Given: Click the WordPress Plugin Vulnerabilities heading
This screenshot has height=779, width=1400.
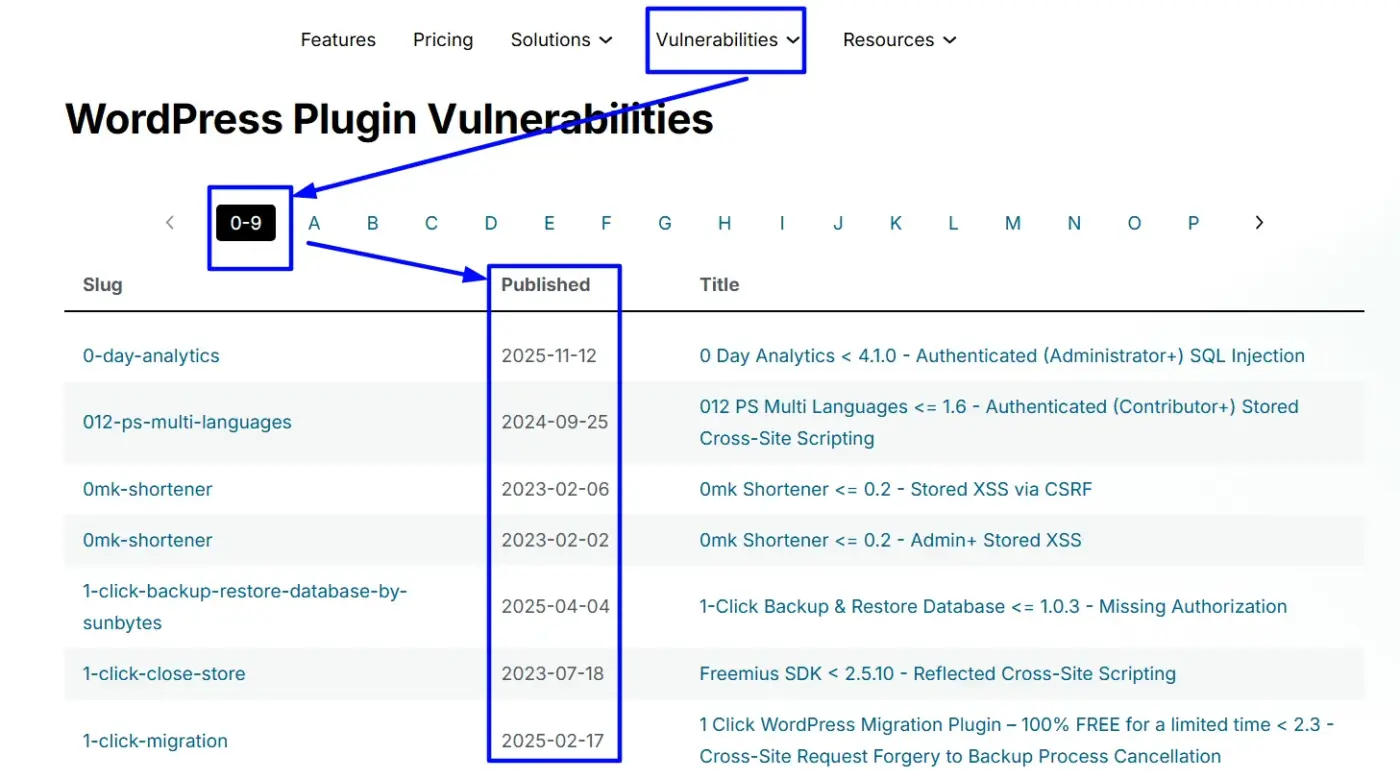Looking at the screenshot, I should point(389,120).
